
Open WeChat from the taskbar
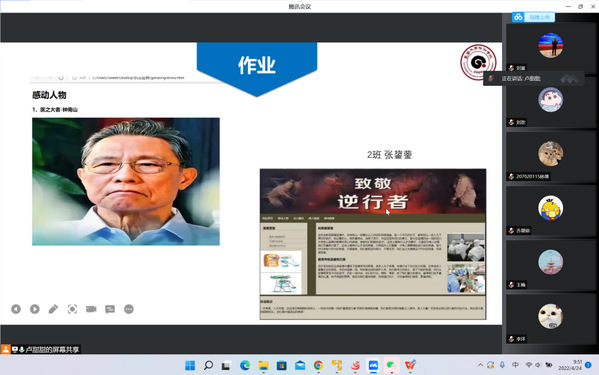(391, 365)
